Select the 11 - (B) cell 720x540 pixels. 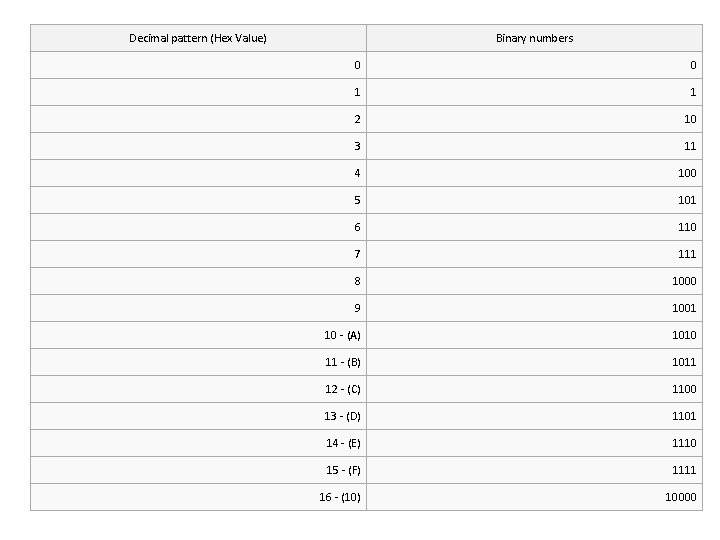pos(198,362)
